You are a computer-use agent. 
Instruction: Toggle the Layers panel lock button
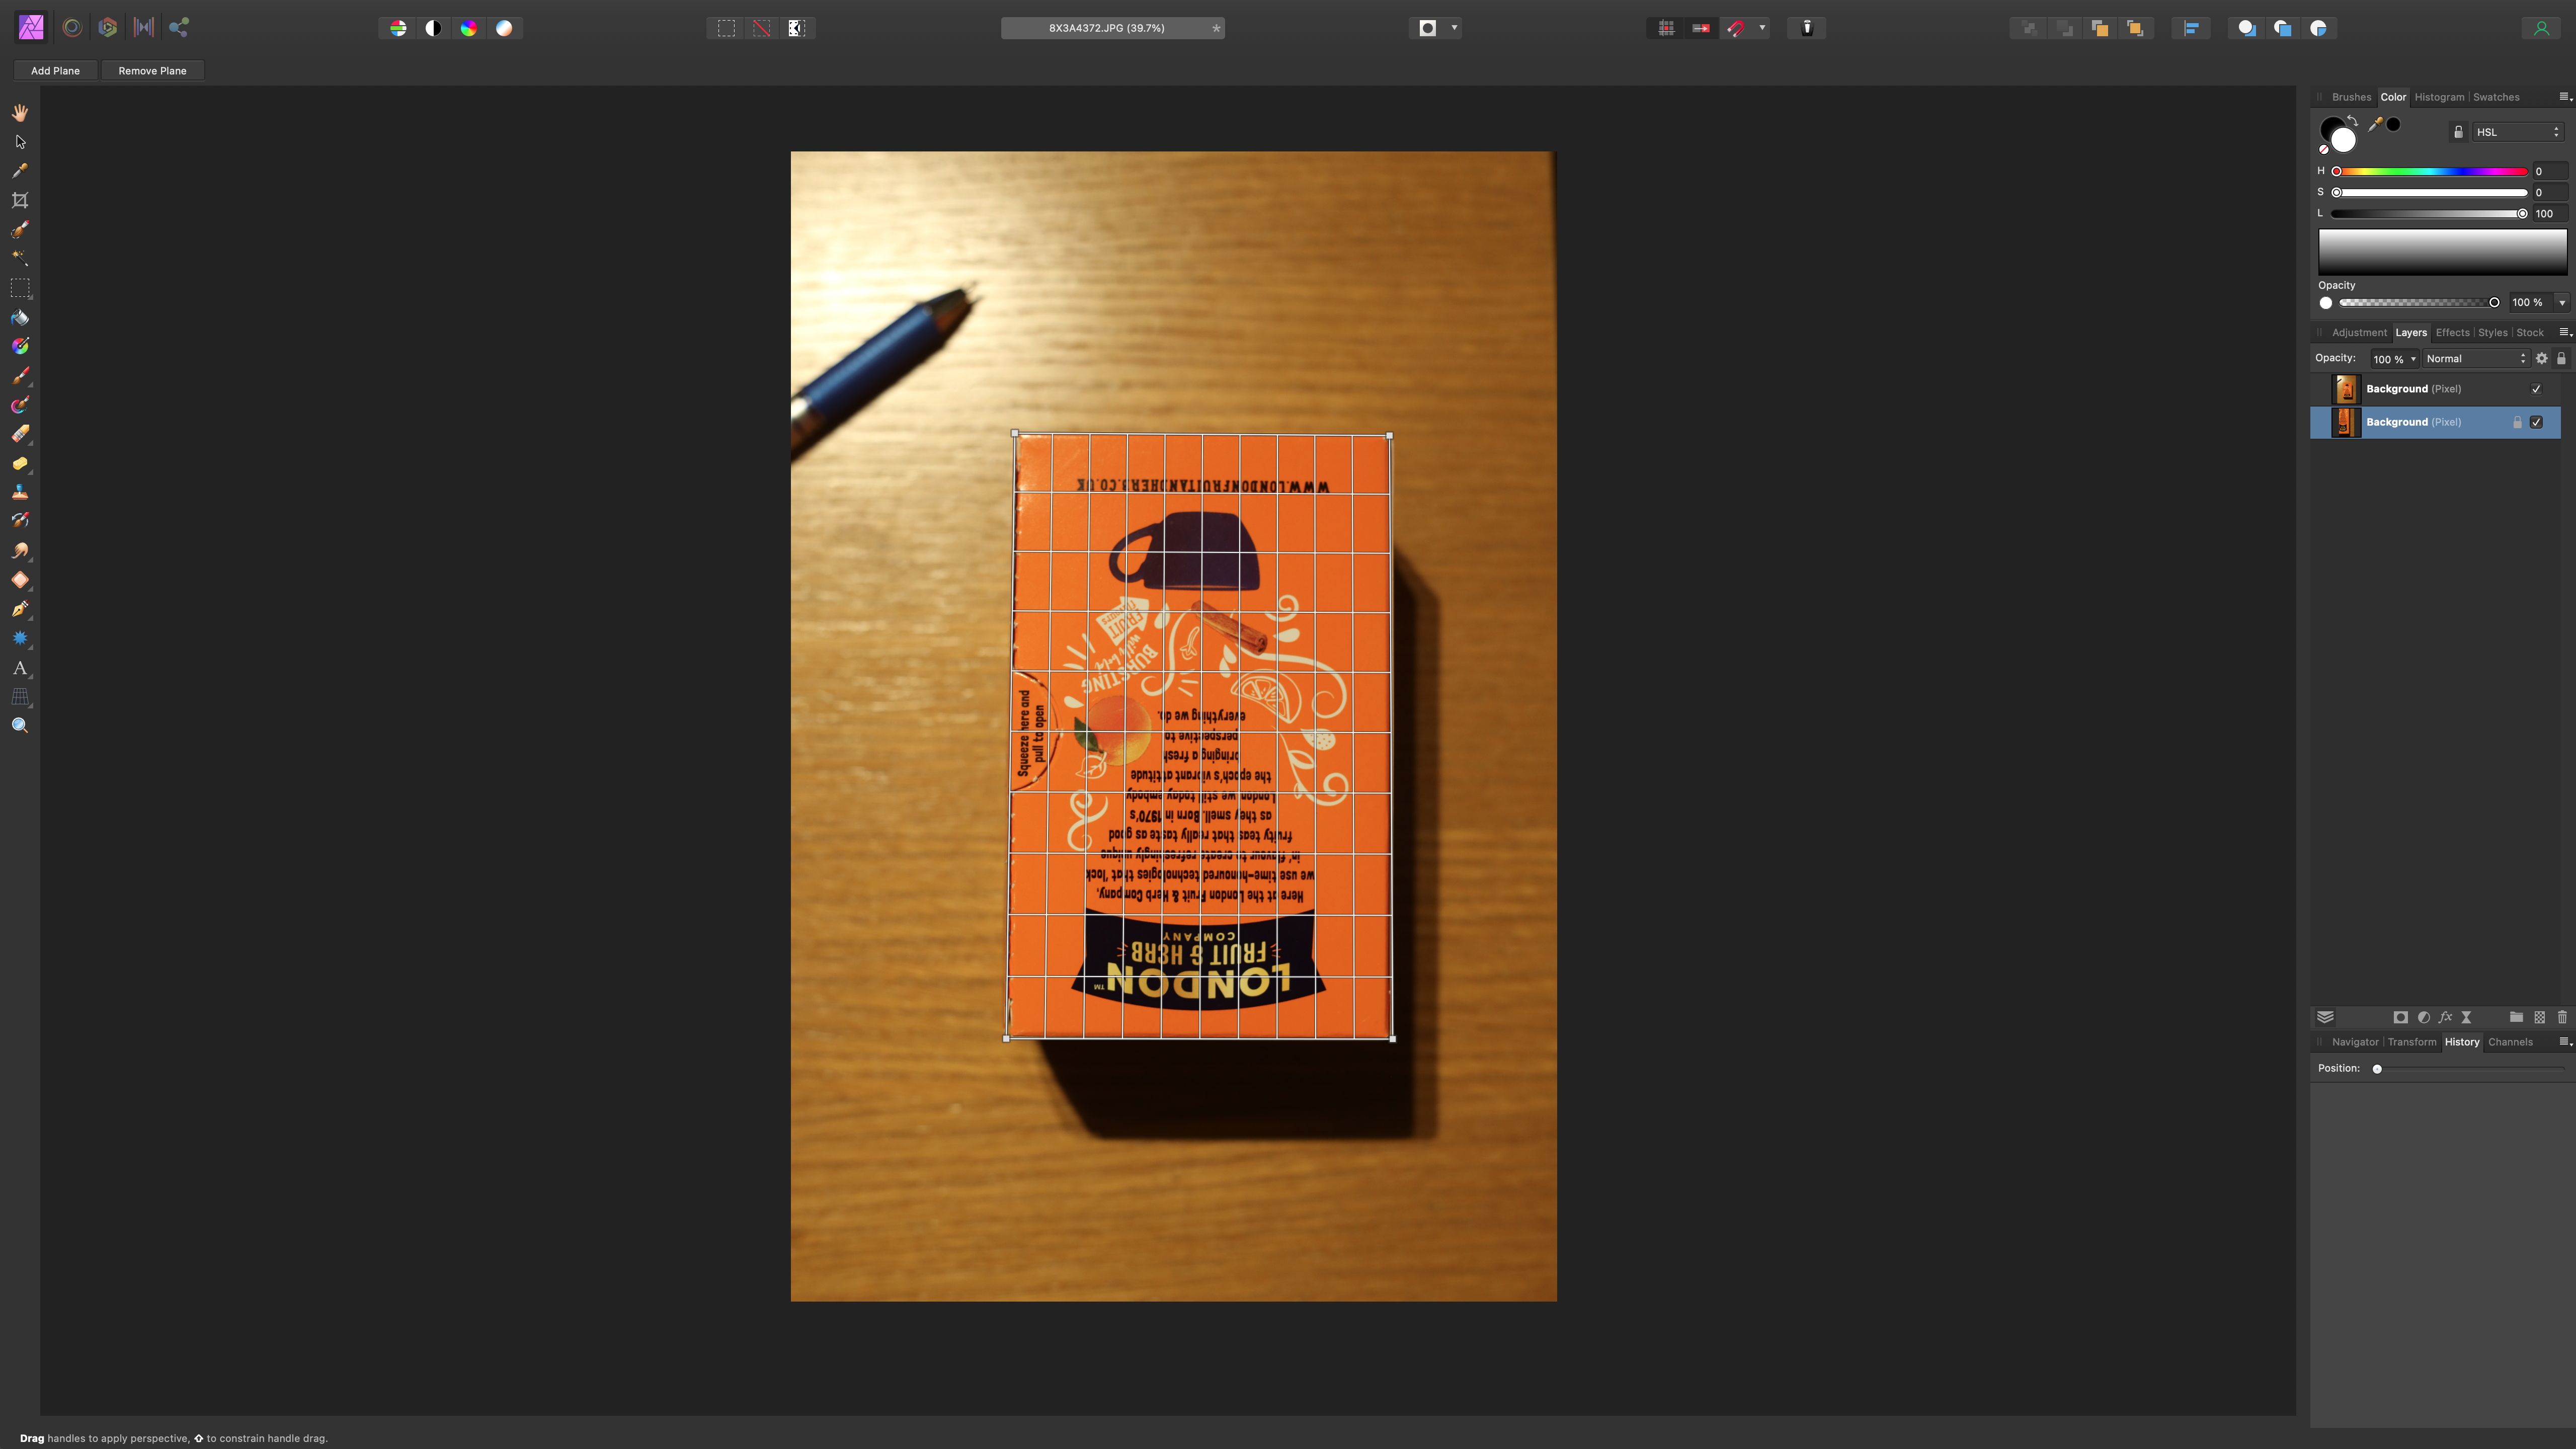[x=2561, y=358]
